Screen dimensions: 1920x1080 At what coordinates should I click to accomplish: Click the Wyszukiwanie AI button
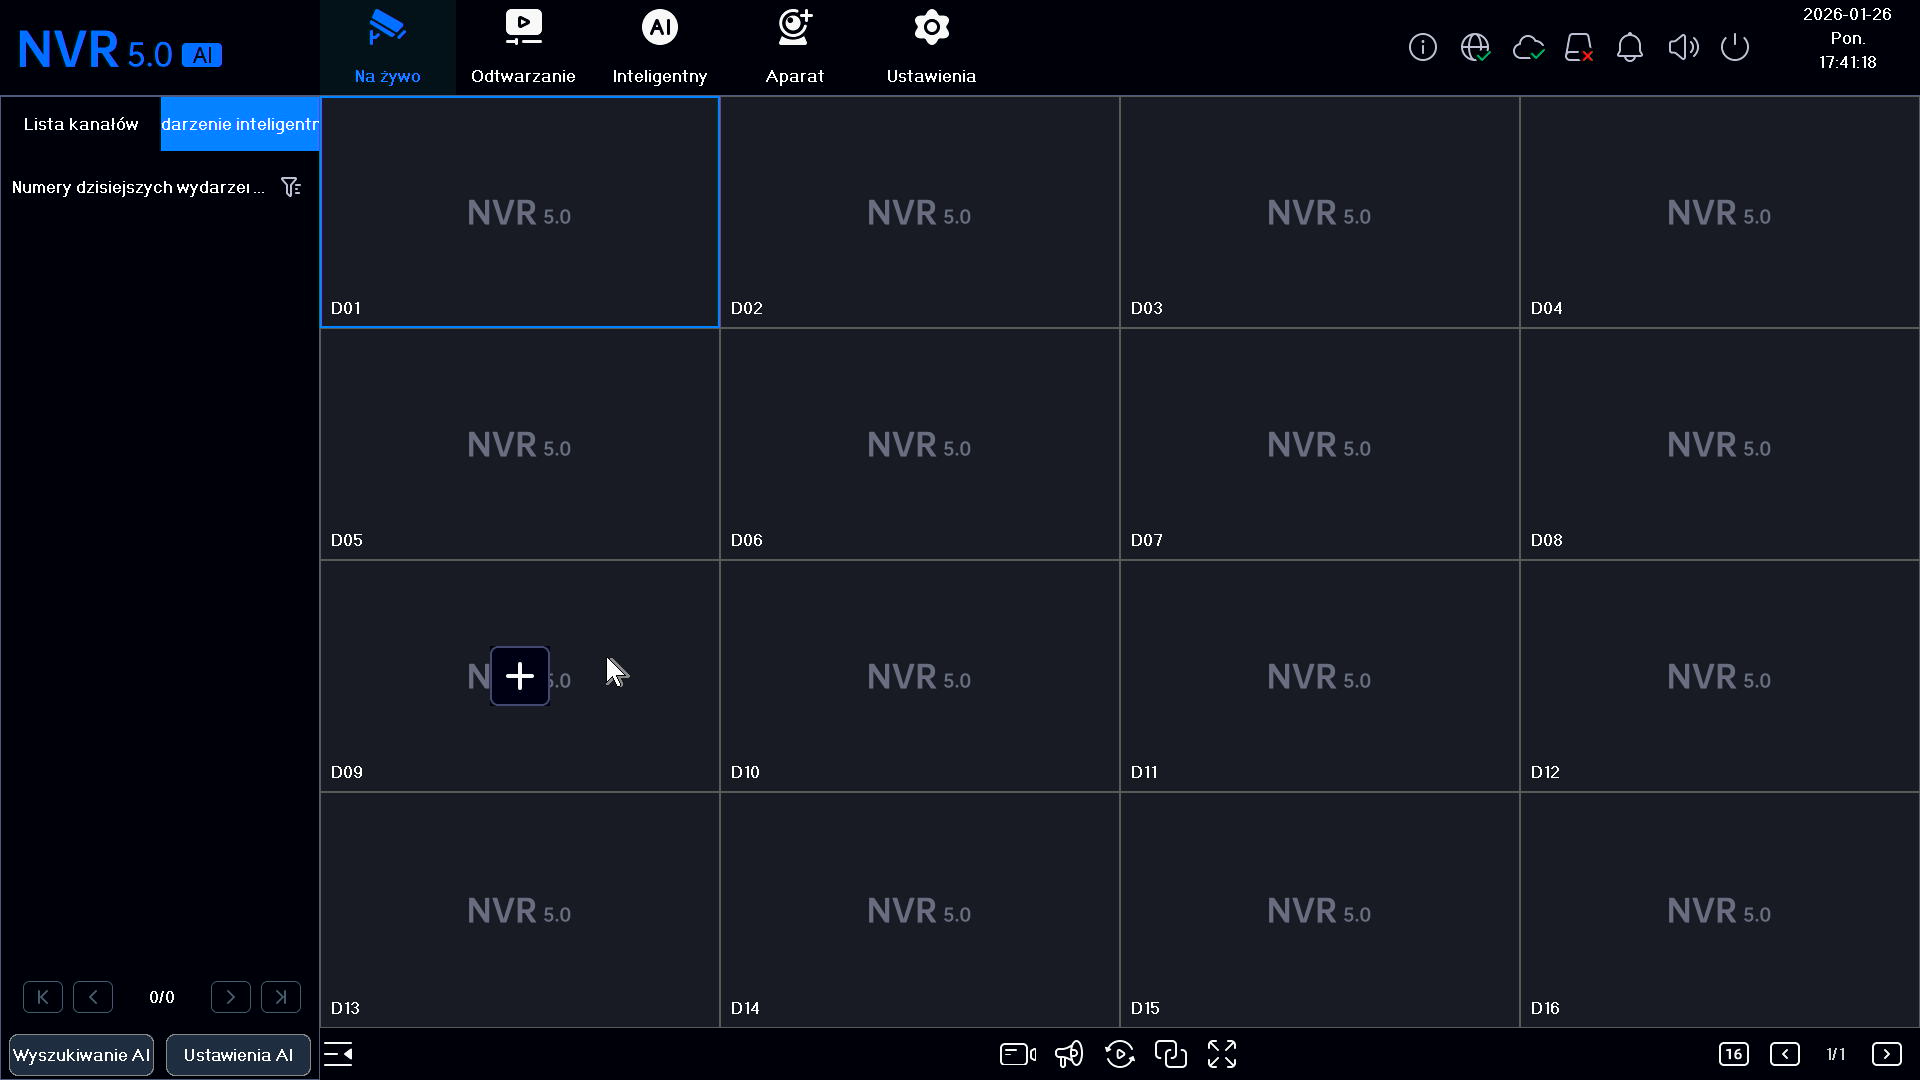pyautogui.click(x=82, y=1055)
